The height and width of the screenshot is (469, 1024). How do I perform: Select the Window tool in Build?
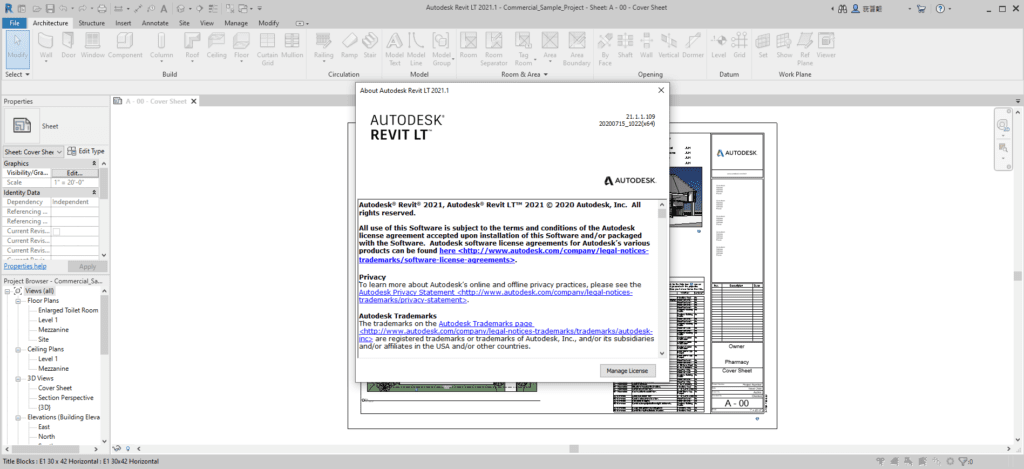[93, 46]
